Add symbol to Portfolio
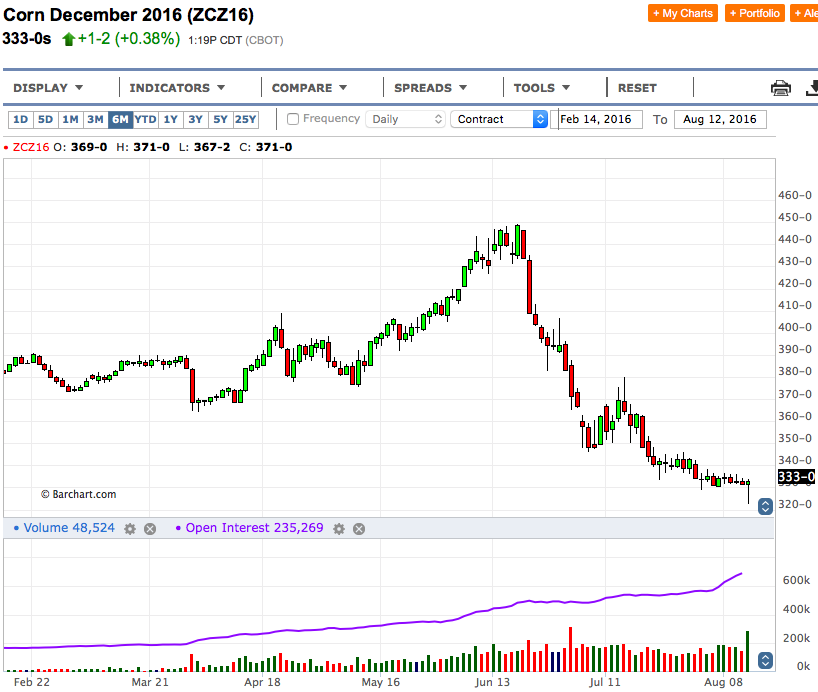818x692 pixels. click(755, 13)
